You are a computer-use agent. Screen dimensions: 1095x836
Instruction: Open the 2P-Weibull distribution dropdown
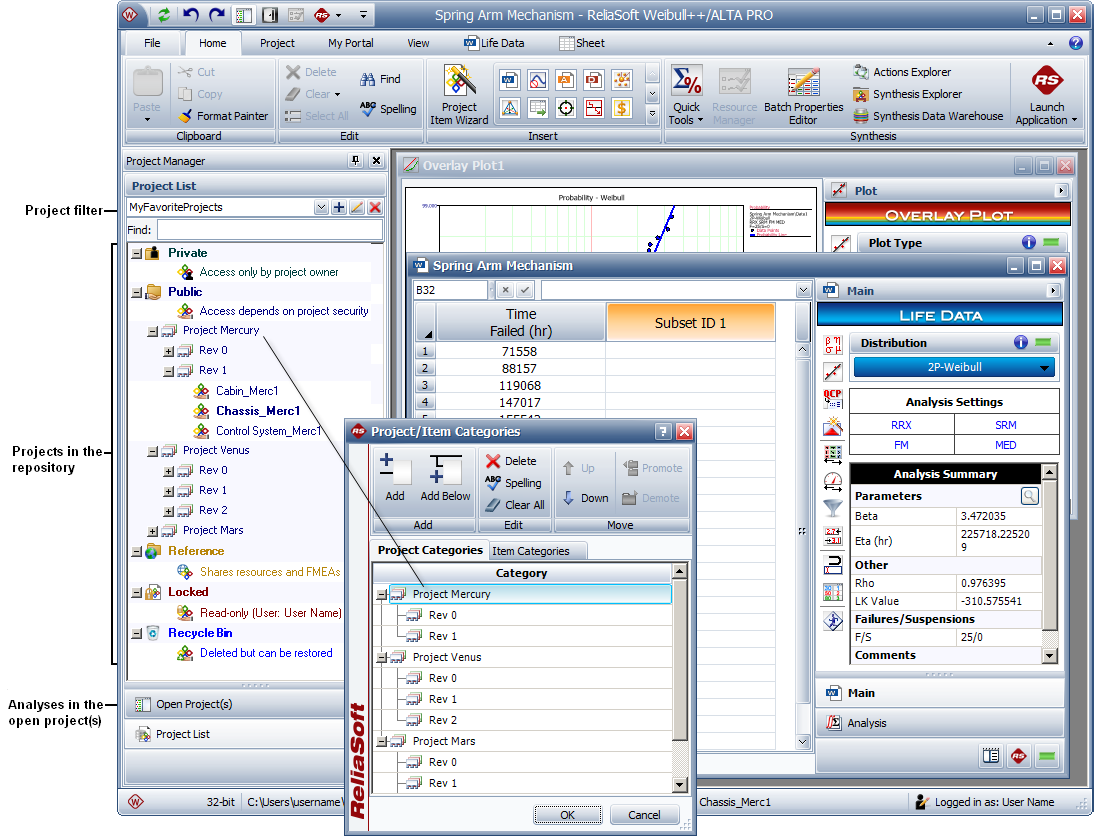coord(953,367)
